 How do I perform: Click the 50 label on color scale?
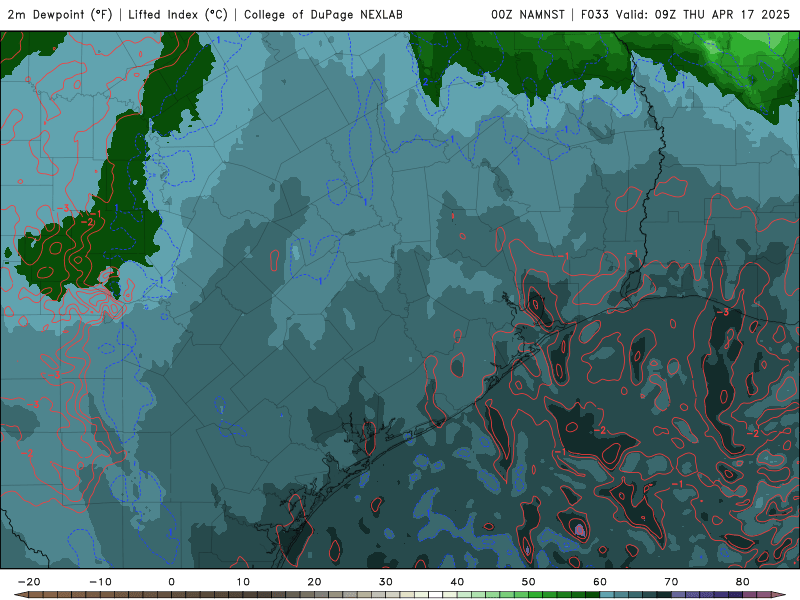point(529,582)
